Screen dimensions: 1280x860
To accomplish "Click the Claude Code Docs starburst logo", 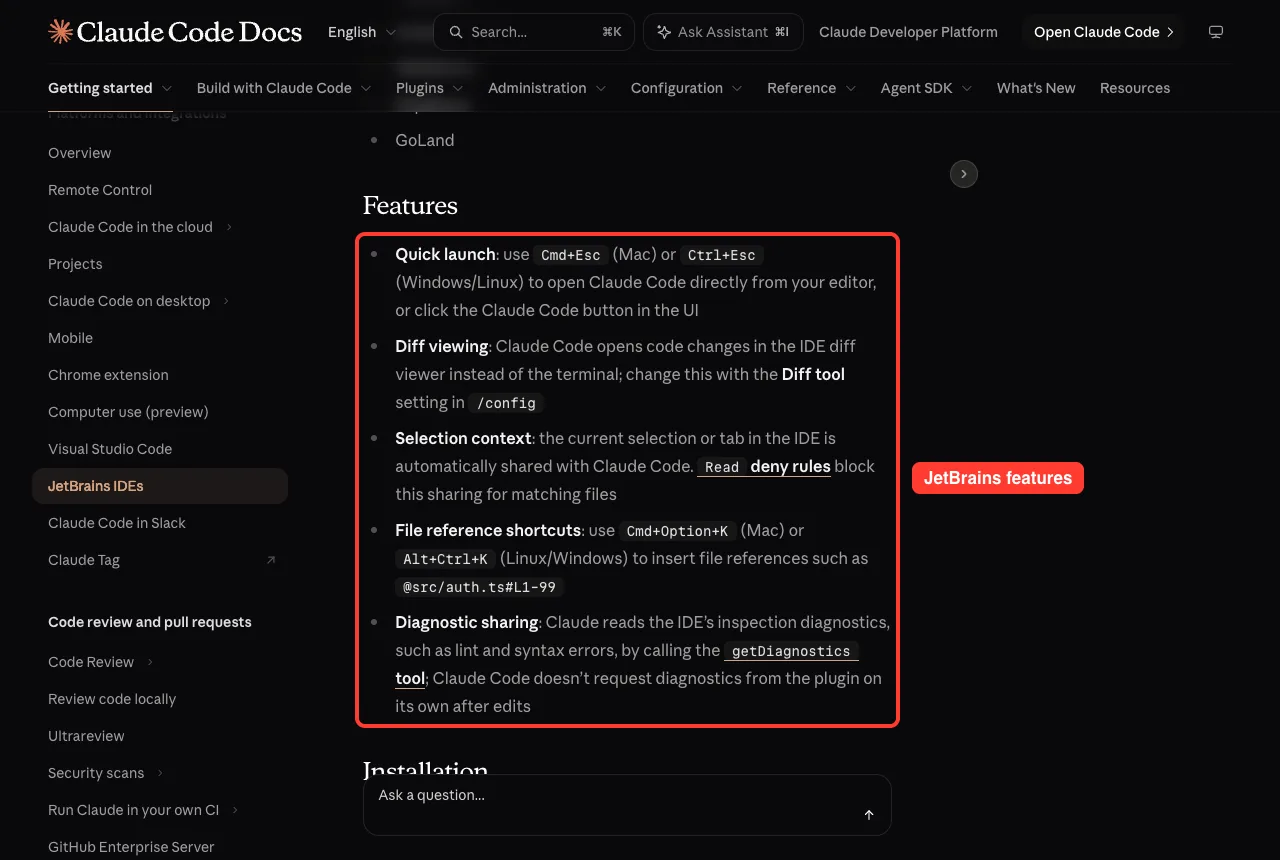I will [60, 32].
